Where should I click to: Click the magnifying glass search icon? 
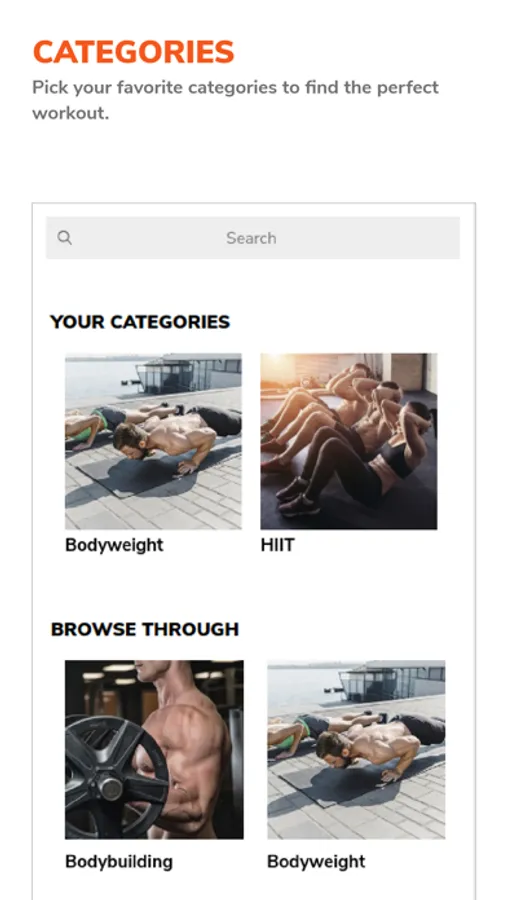pyautogui.click(x=65, y=238)
